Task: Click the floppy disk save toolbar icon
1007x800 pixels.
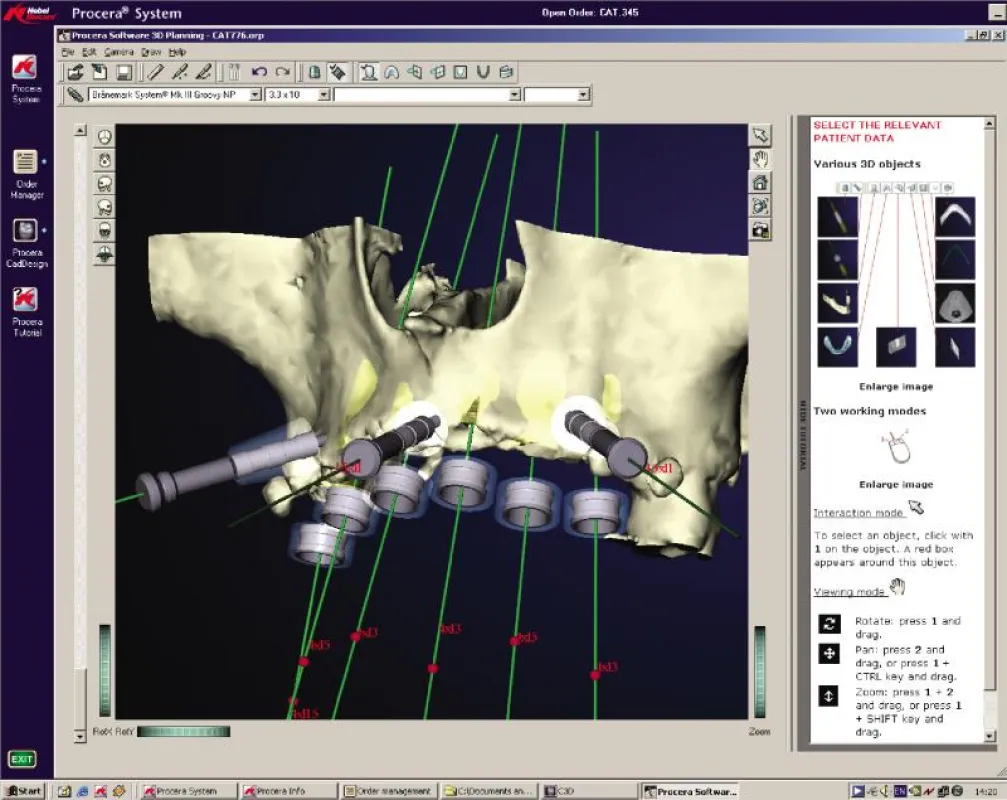Action: click(124, 72)
